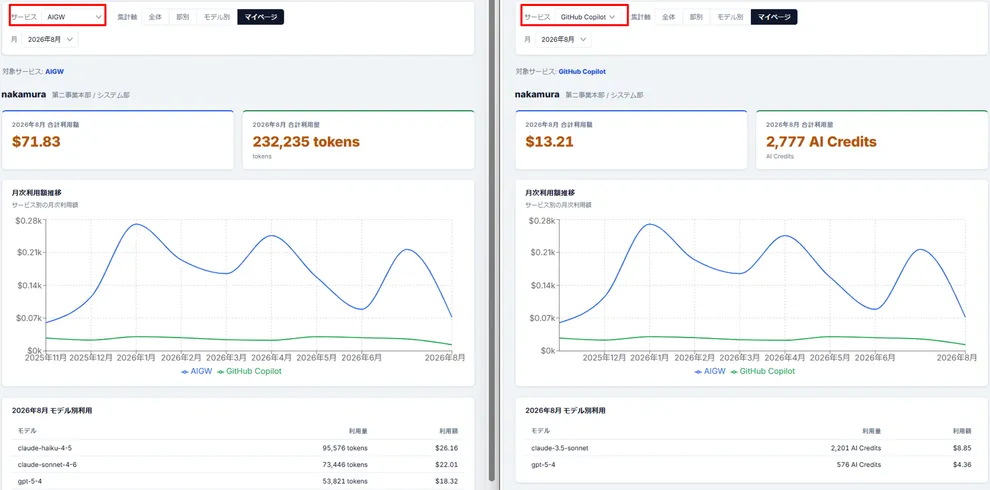The height and width of the screenshot is (490, 990).
Task: Click the 利用額 column header in AIGW table
Action: pos(449,431)
